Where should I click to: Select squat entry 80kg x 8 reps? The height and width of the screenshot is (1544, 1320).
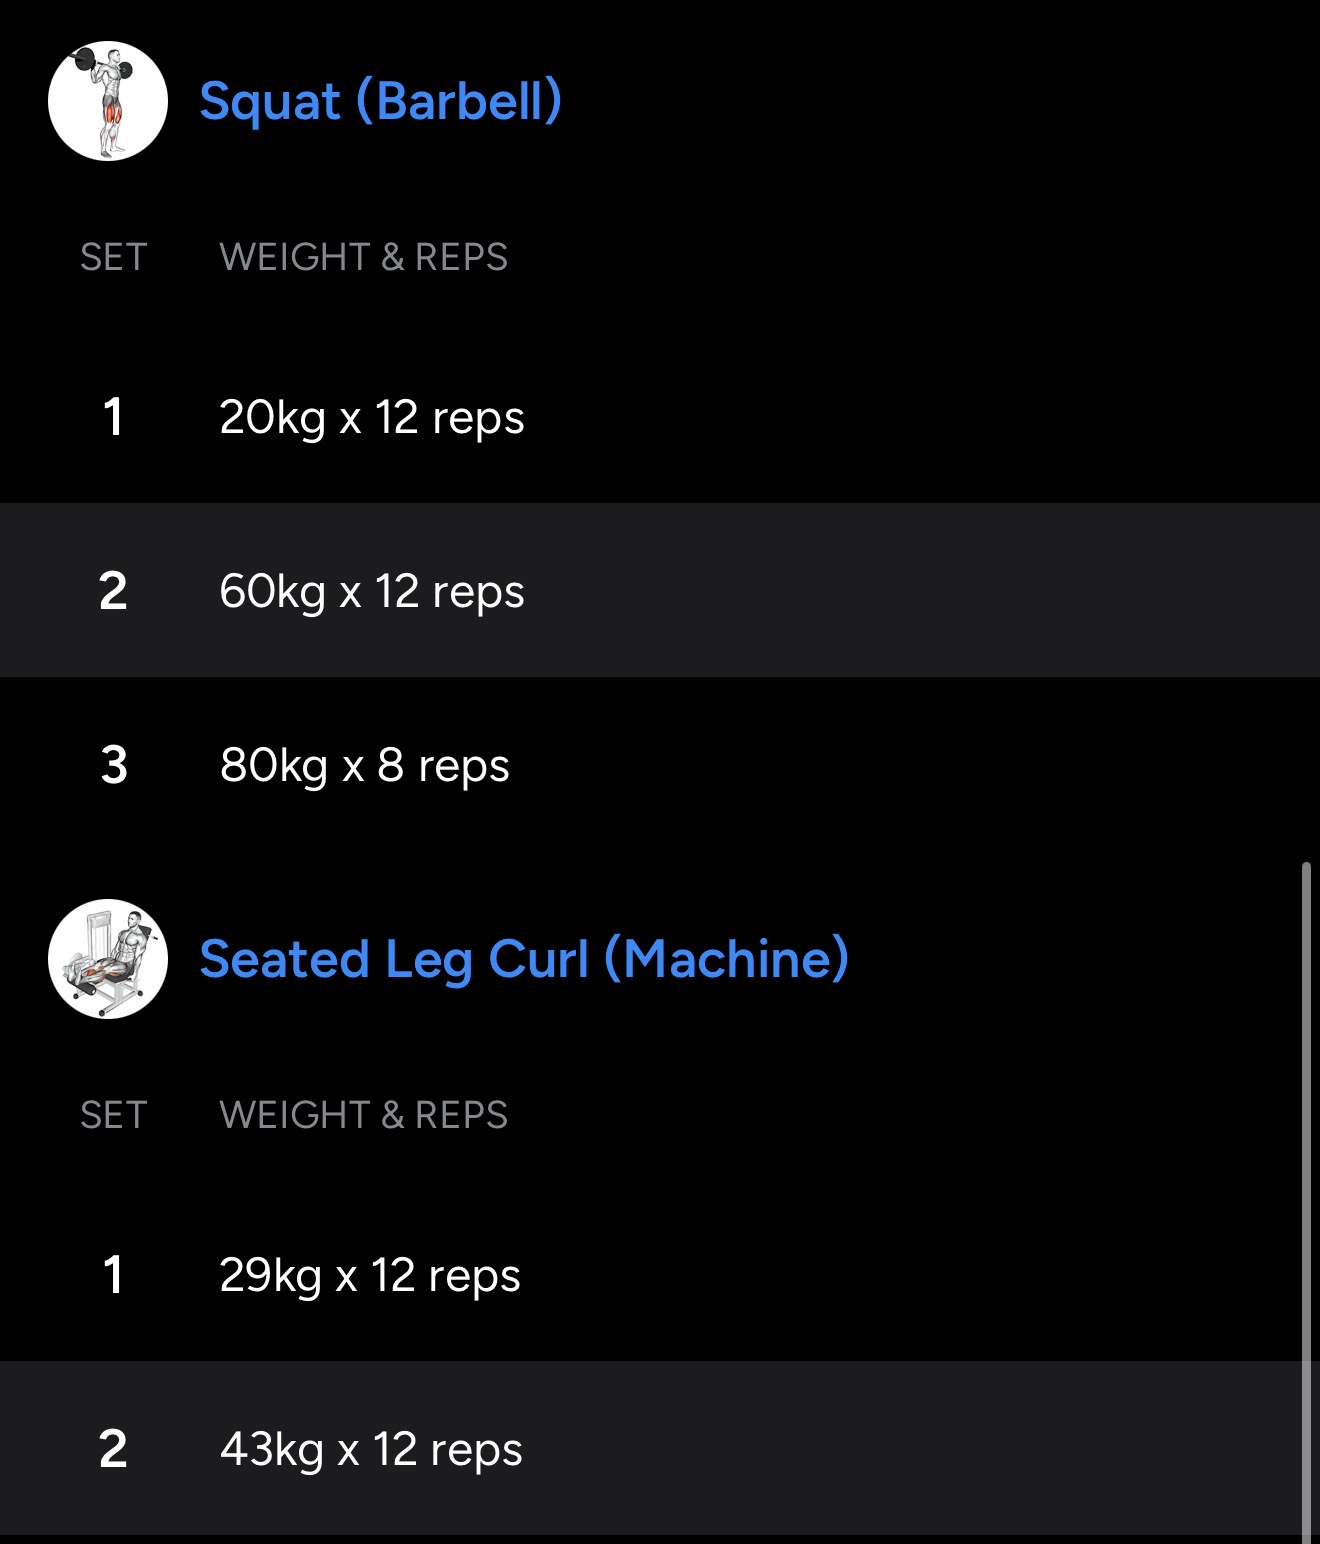(364, 765)
